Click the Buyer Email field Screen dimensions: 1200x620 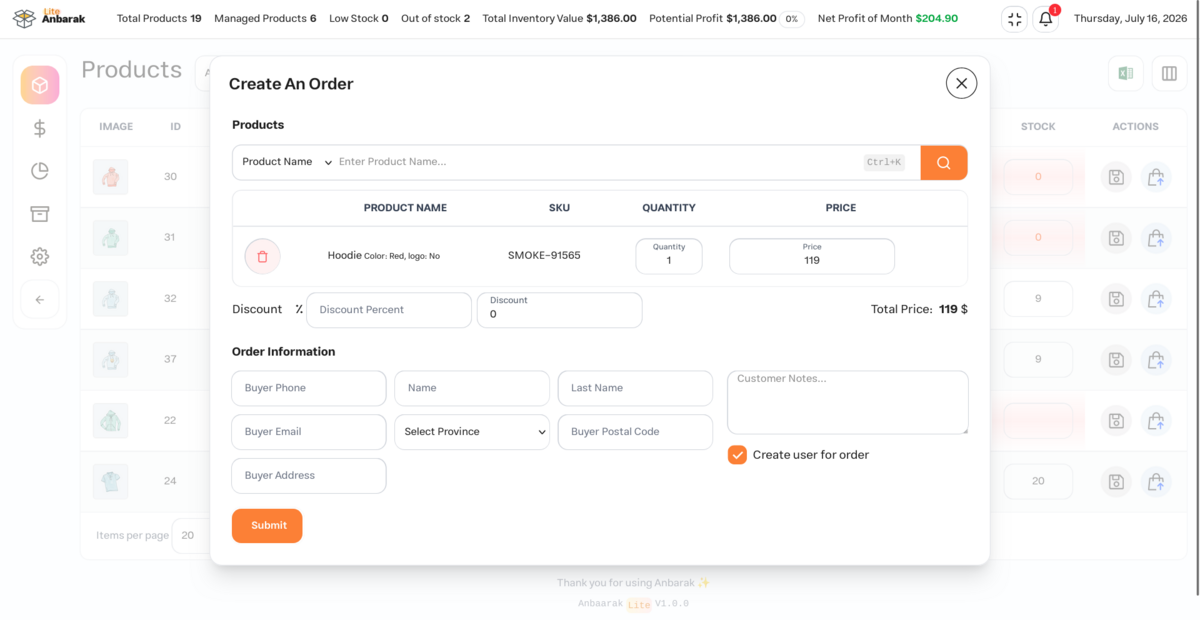pyautogui.click(x=309, y=432)
